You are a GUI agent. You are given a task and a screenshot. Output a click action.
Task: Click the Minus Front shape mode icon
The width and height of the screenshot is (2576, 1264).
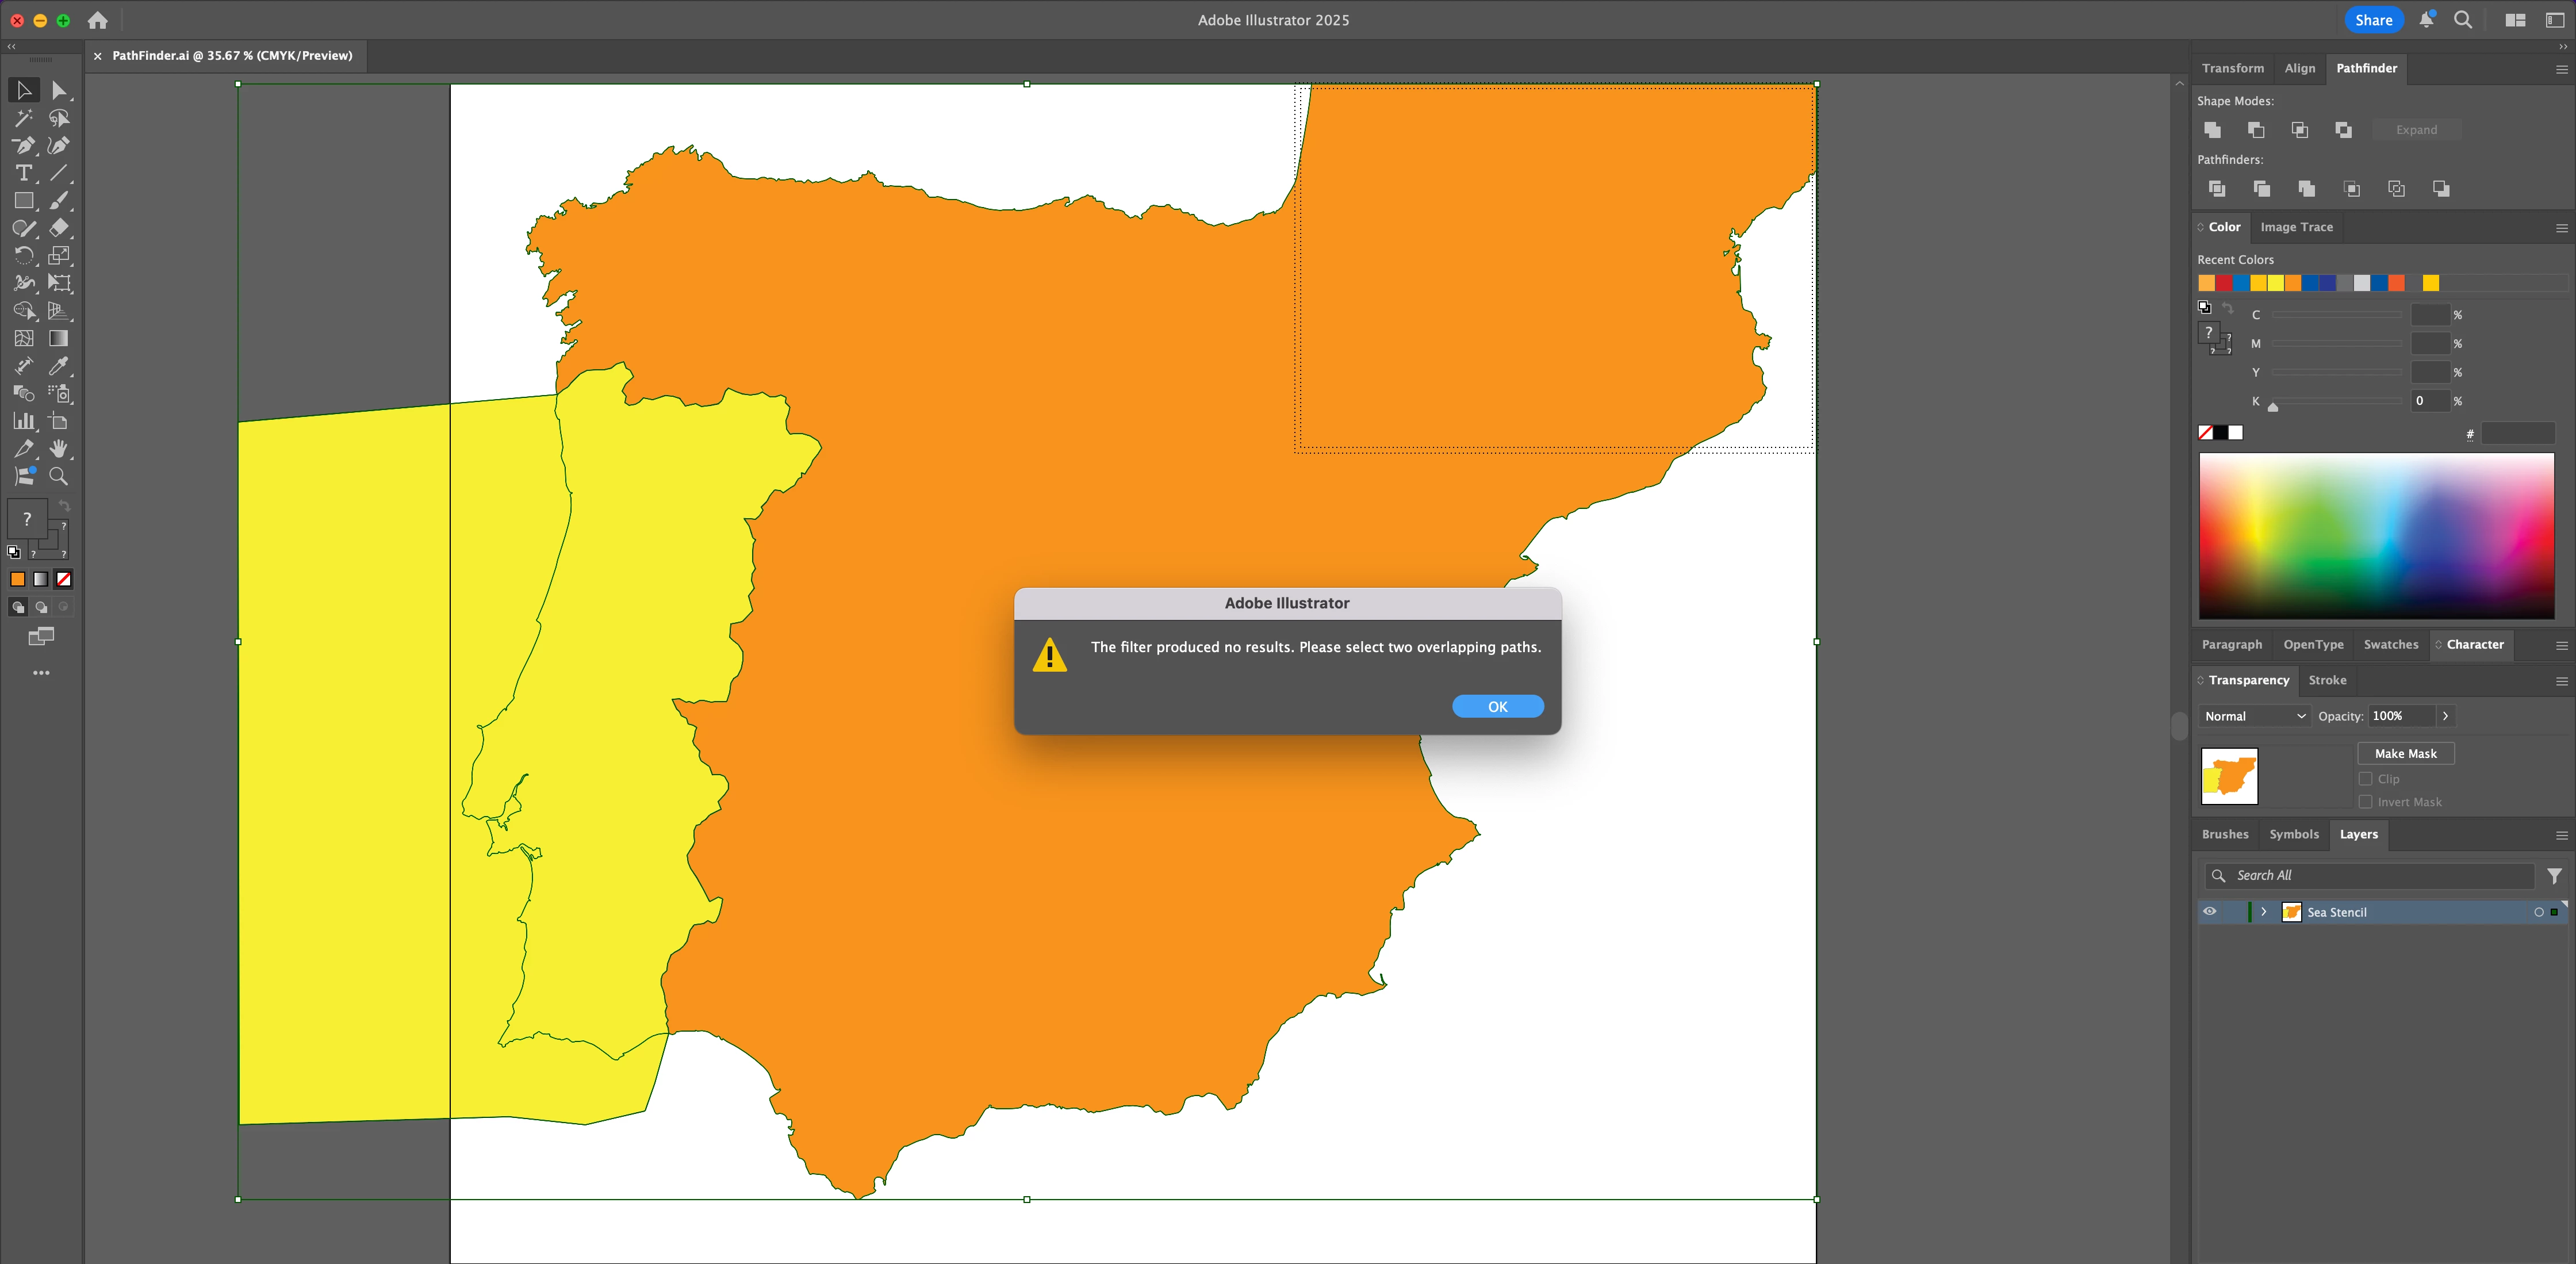click(x=2256, y=130)
